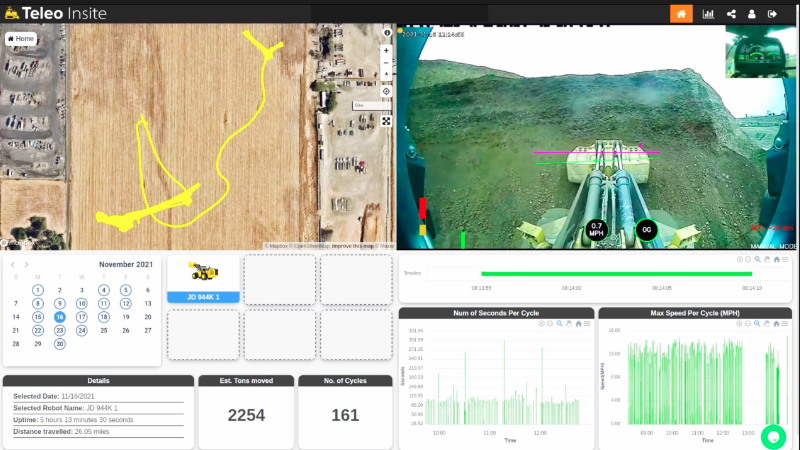The image size is (800, 450).
Task: Click the share icon in top navbar
Action: 731,14
